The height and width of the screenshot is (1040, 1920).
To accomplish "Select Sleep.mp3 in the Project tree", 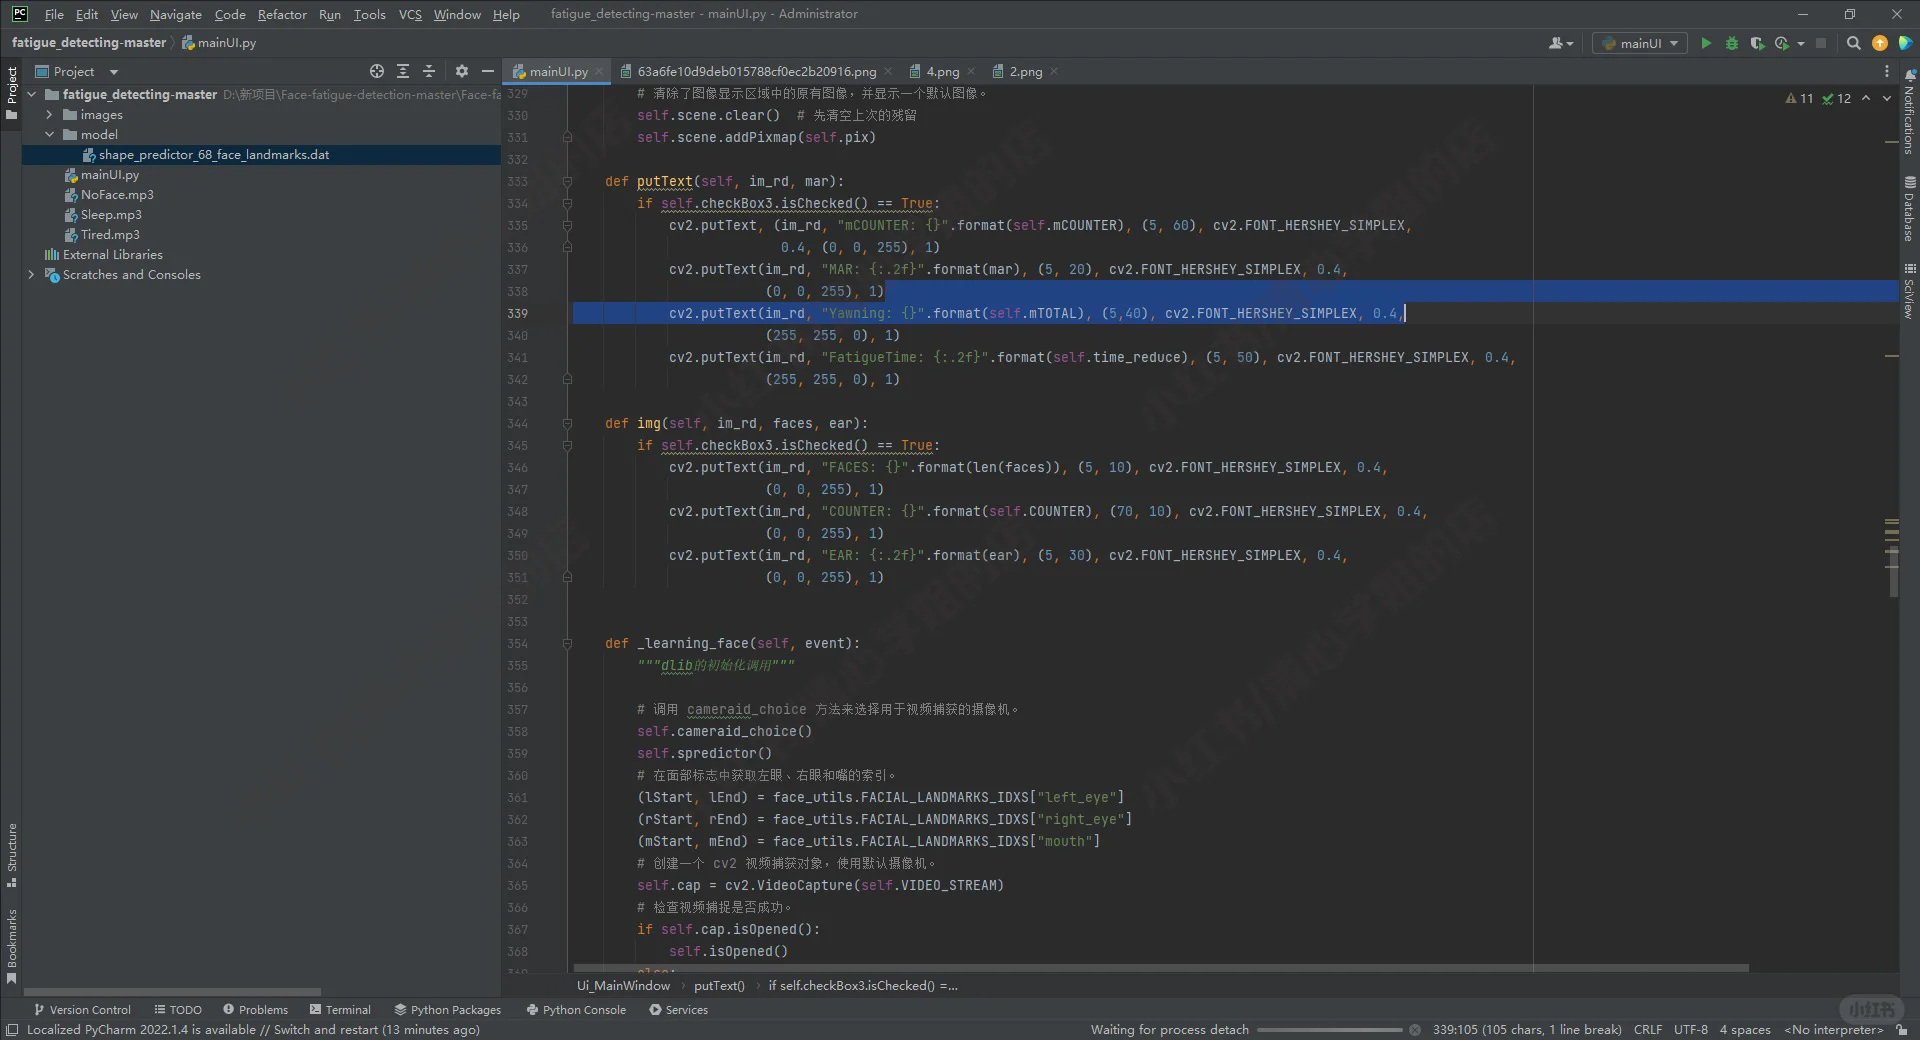I will pyautogui.click(x=111, y=214).
